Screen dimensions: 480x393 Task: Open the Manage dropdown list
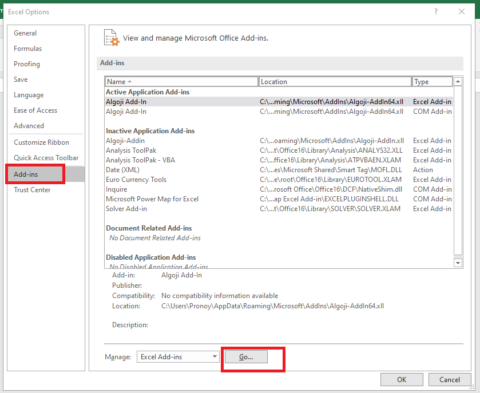pyautogui.click(x=178, y=357)
